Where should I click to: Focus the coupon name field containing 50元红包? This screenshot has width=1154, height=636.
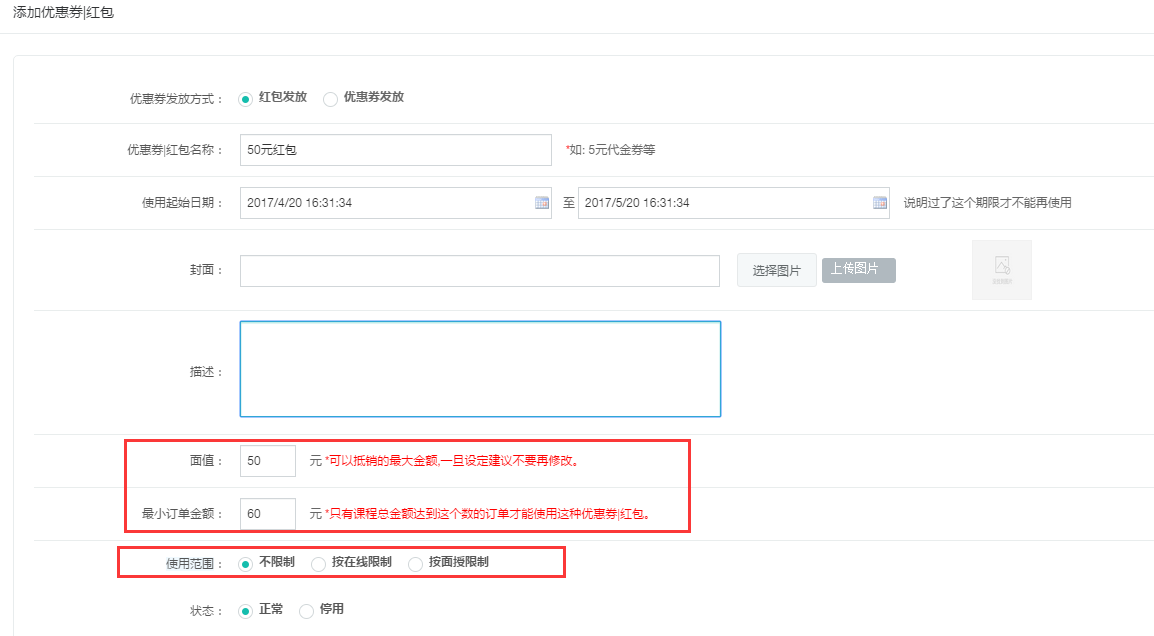[x=395, y=150]
